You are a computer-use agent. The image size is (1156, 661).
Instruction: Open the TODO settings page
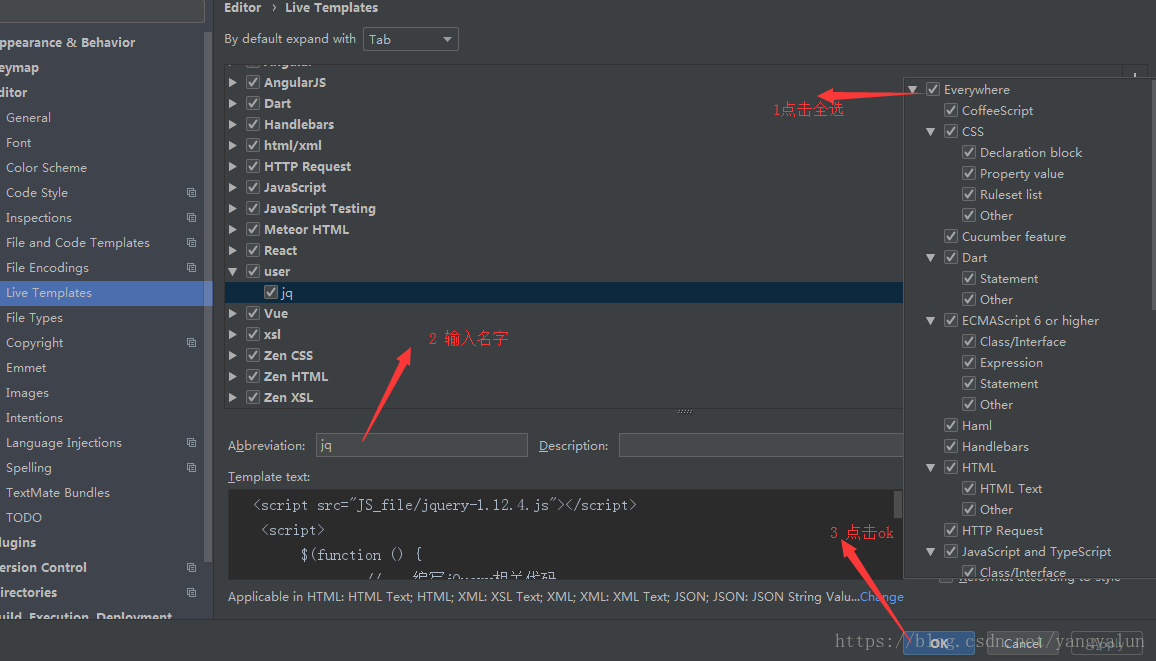tap(24, 518)
